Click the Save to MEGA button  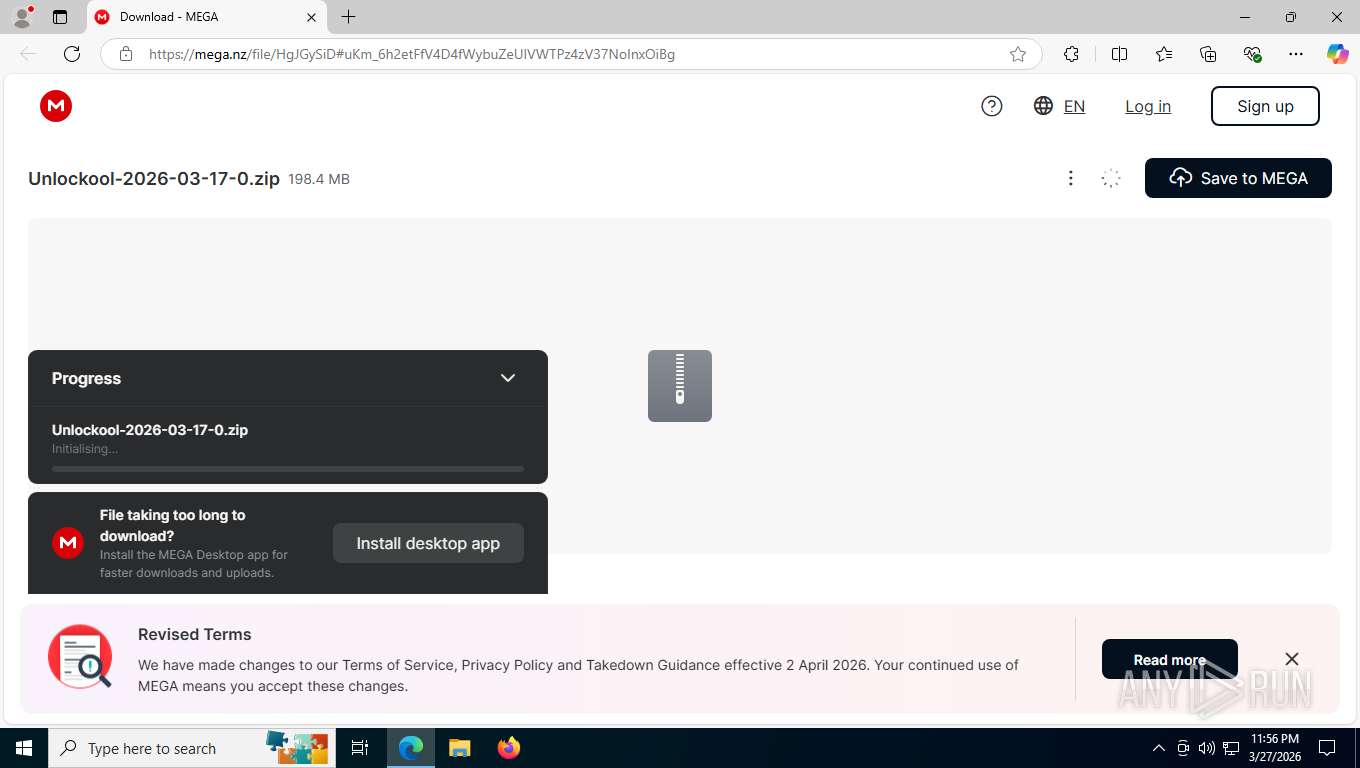point(1238,178)
